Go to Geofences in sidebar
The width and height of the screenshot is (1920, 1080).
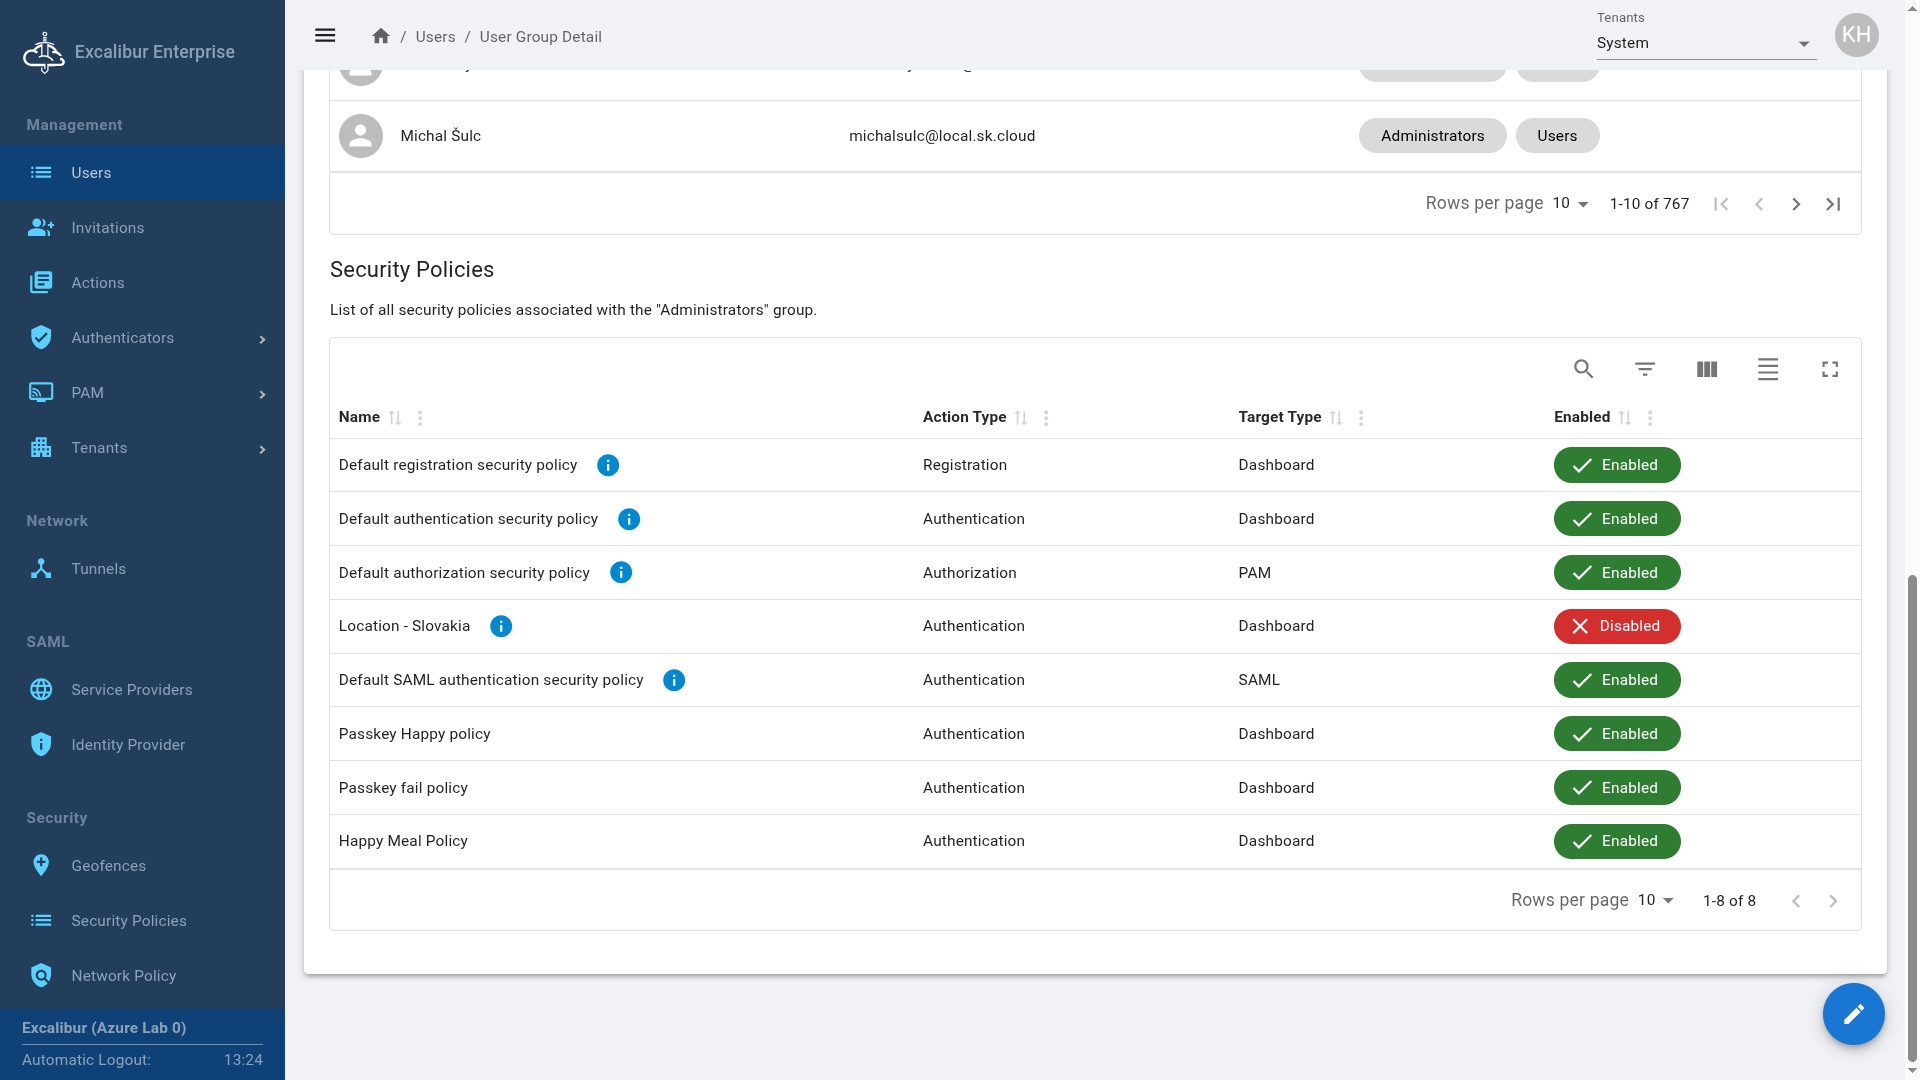[x=108, y=866]
